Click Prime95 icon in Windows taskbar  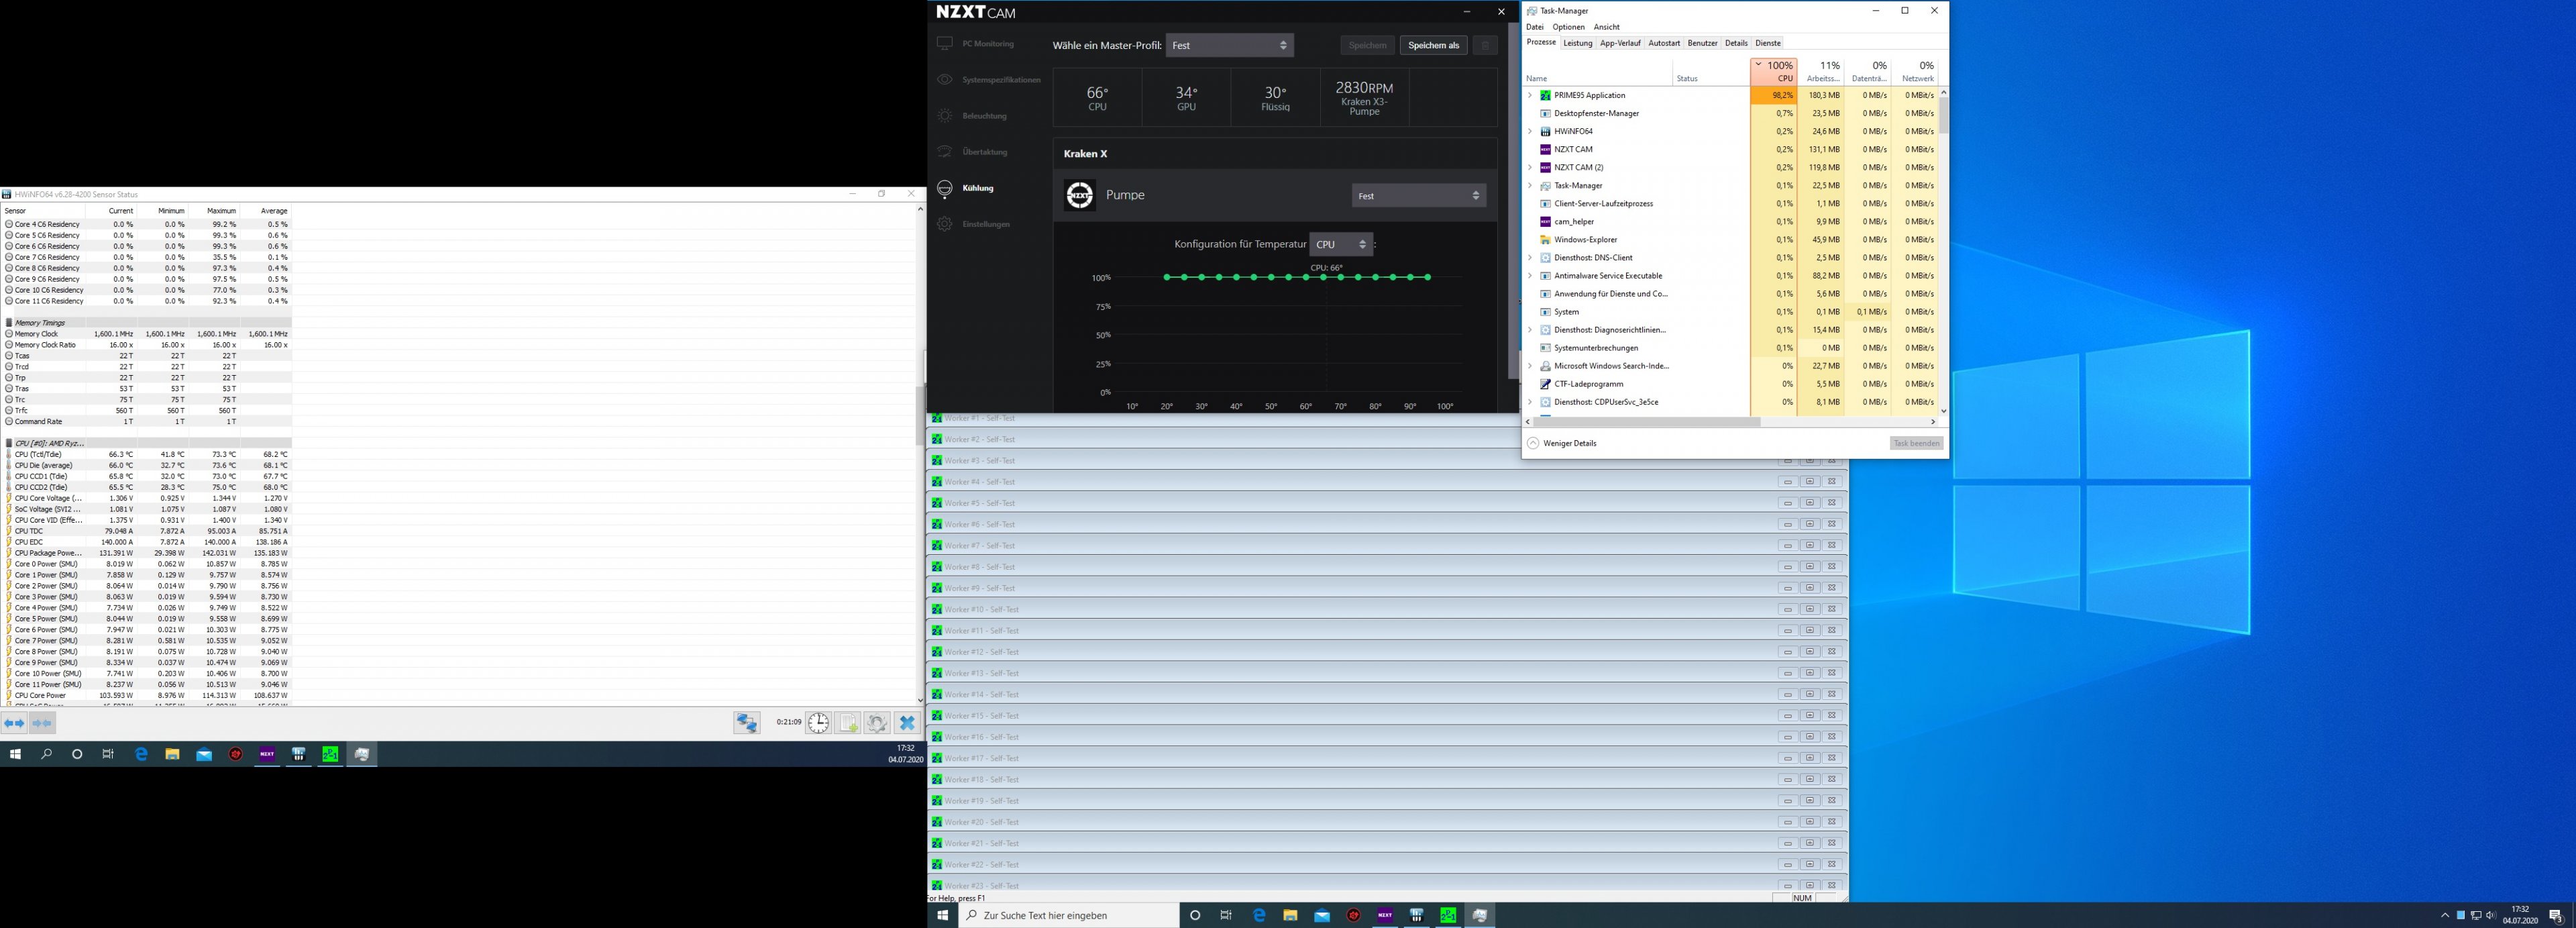pos(1448,915)
